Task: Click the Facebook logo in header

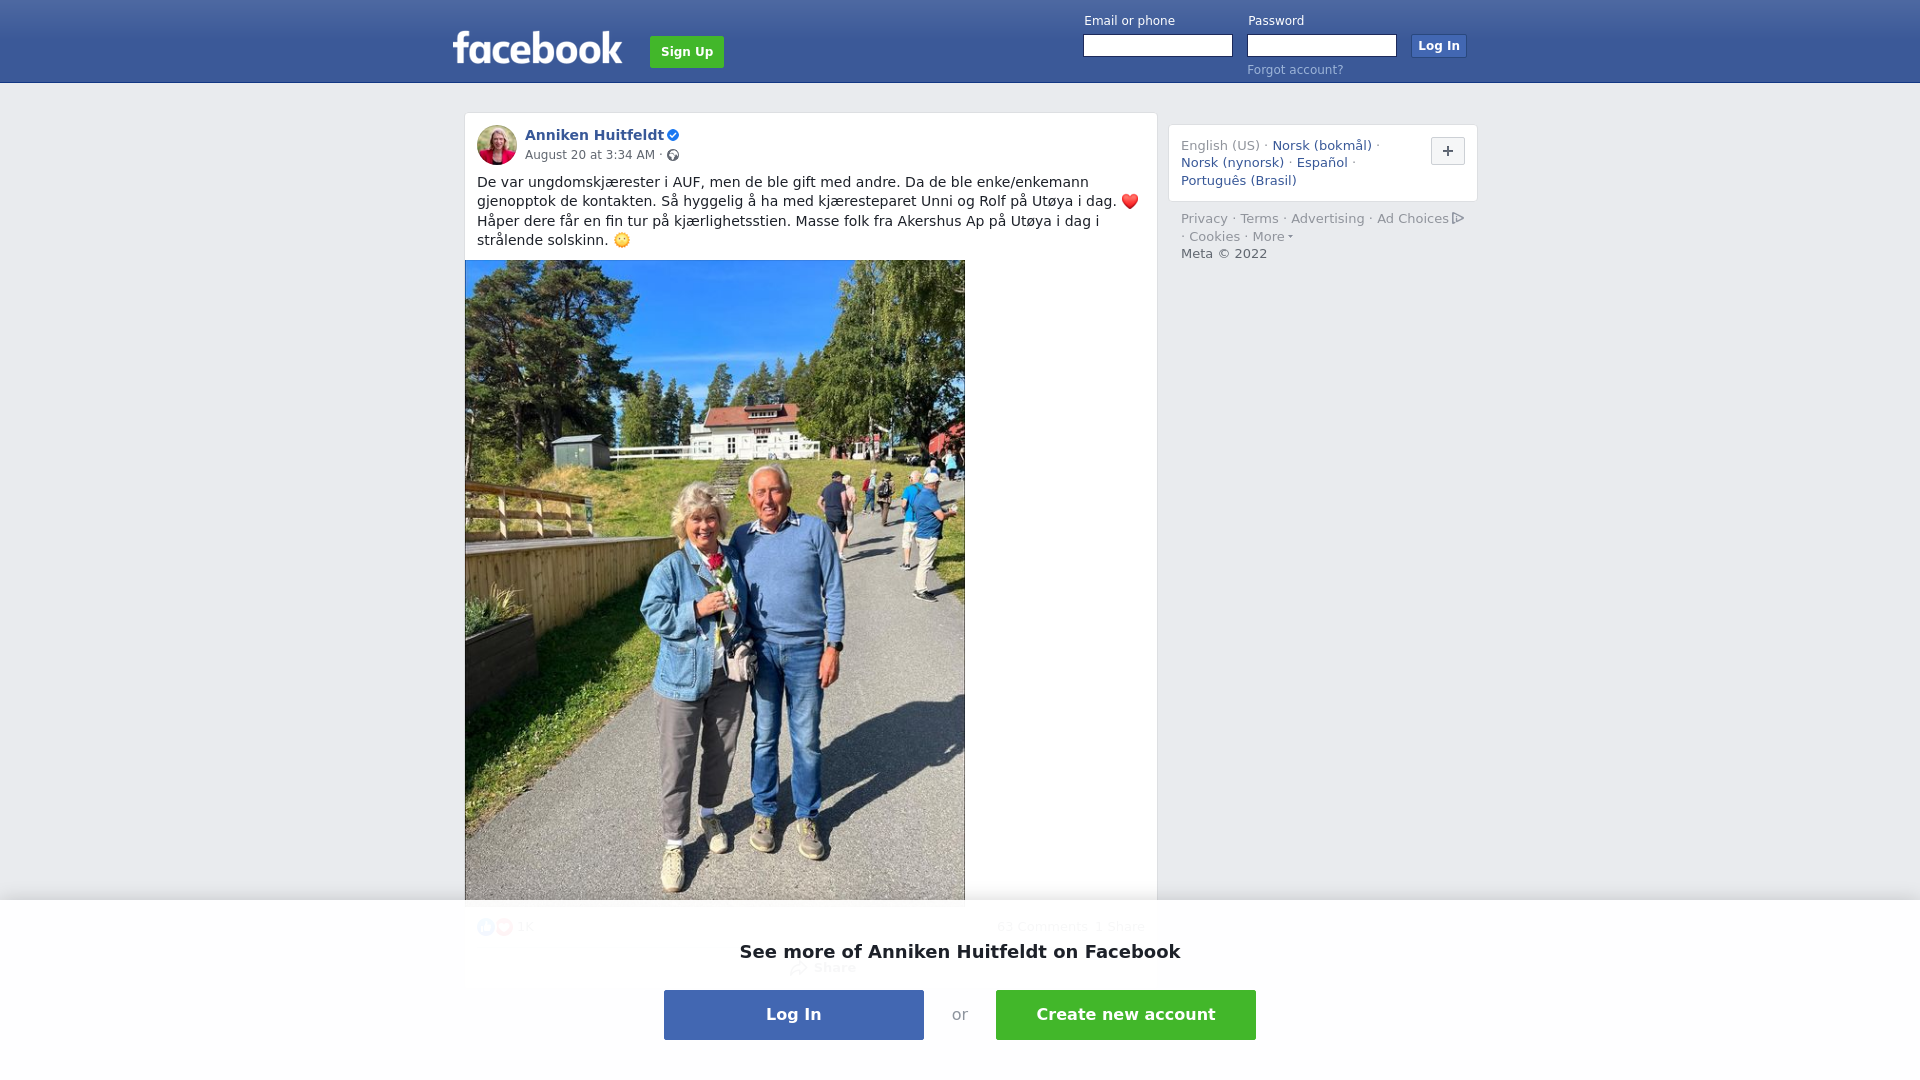Action: pos(537,48)
